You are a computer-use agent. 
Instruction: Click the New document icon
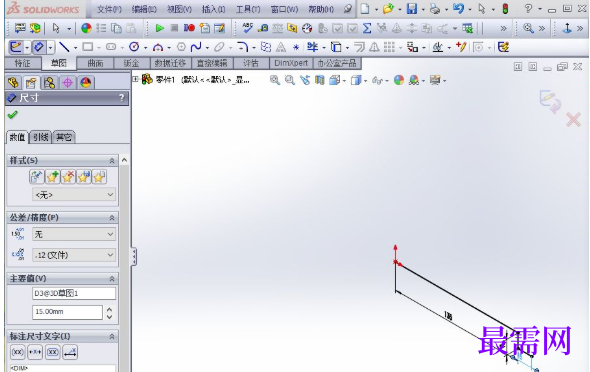click(365, 9)
